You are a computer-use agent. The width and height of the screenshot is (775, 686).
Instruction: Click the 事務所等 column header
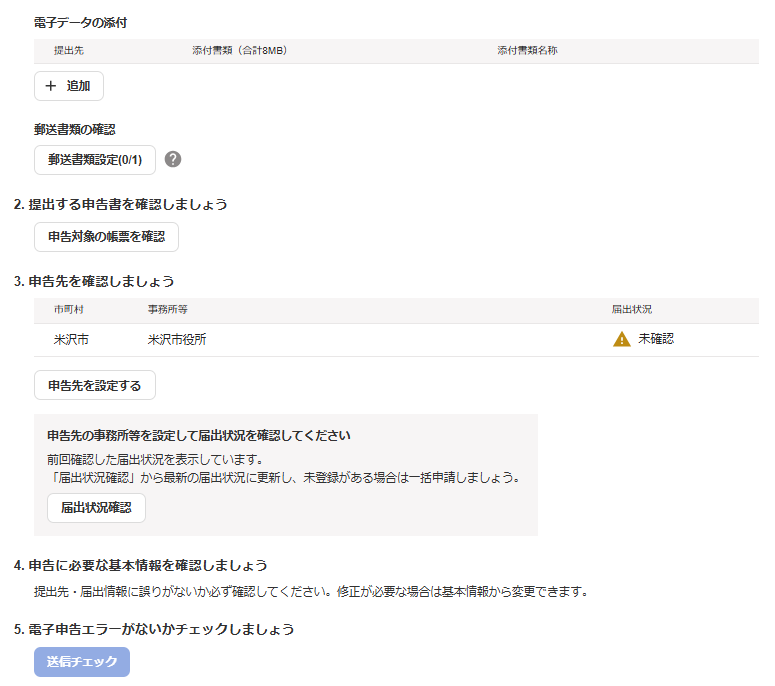pyautogui.click(x=168, y=309)
